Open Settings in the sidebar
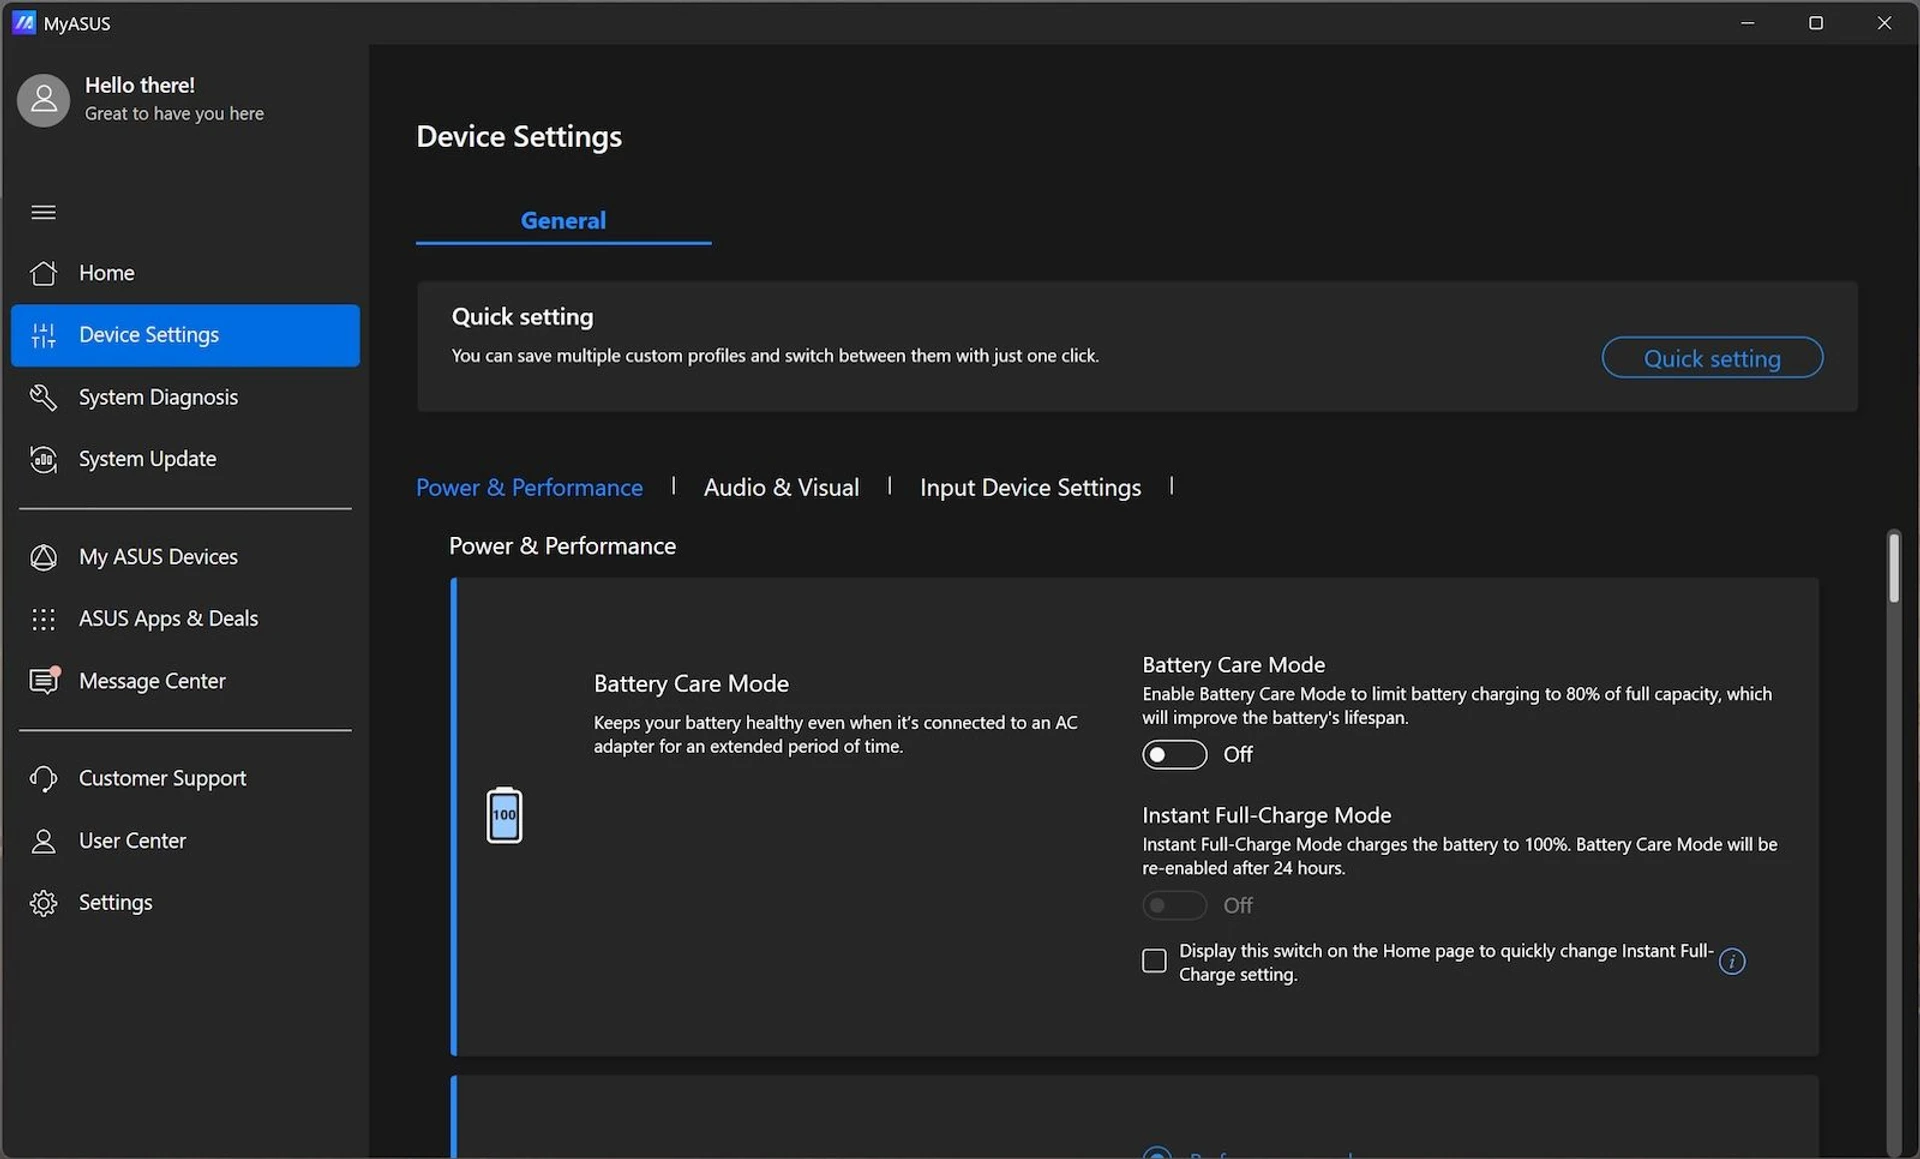Screen dimensions: 1920x1159 [185, 903]
